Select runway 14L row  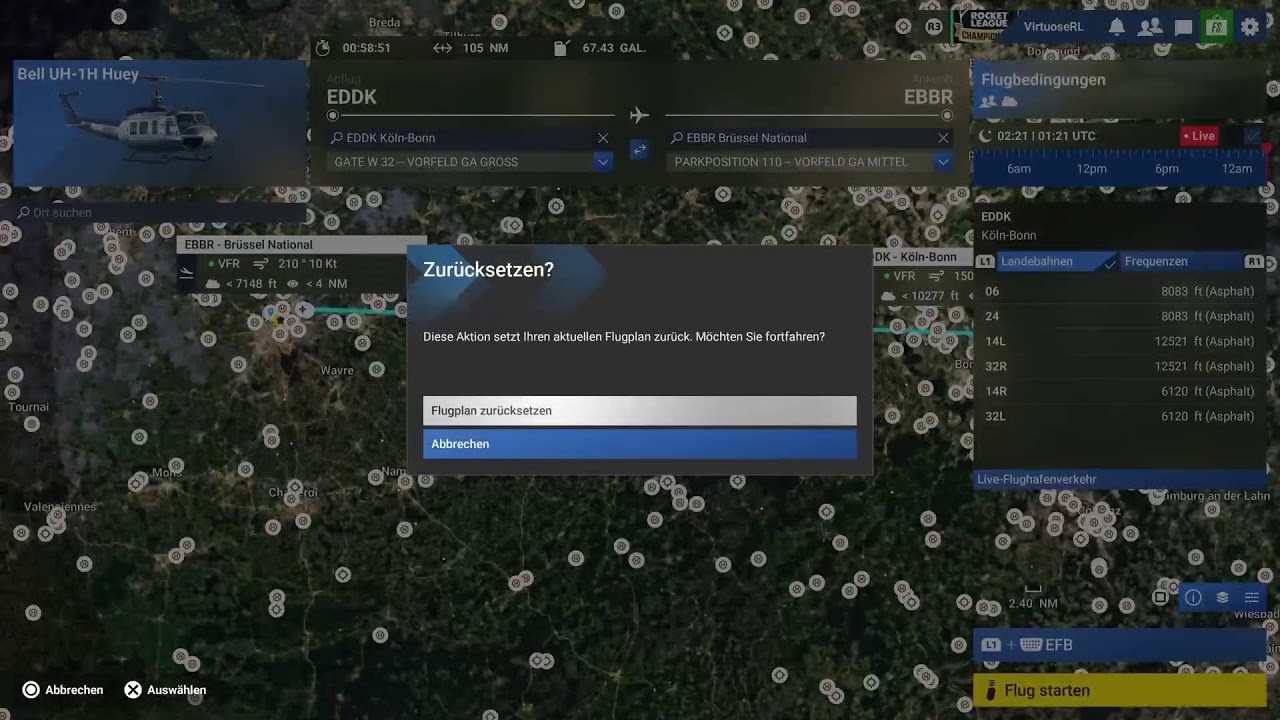1120,342
